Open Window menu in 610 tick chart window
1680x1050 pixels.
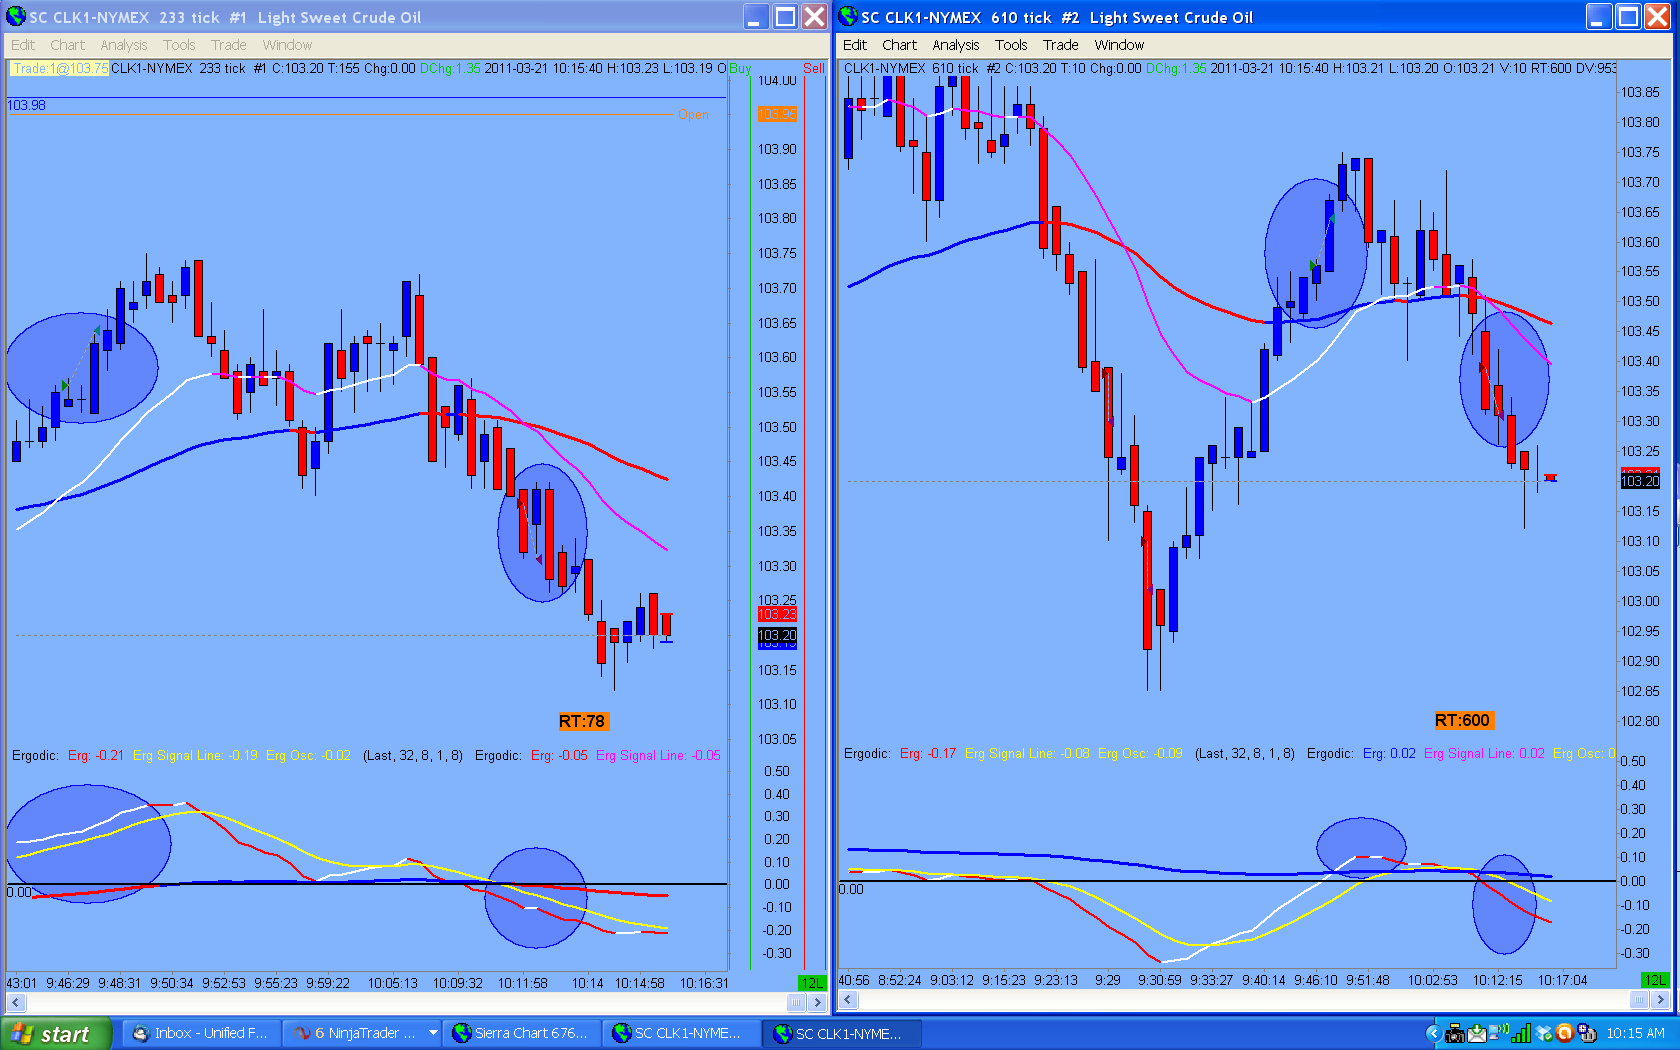point(1119,45)
